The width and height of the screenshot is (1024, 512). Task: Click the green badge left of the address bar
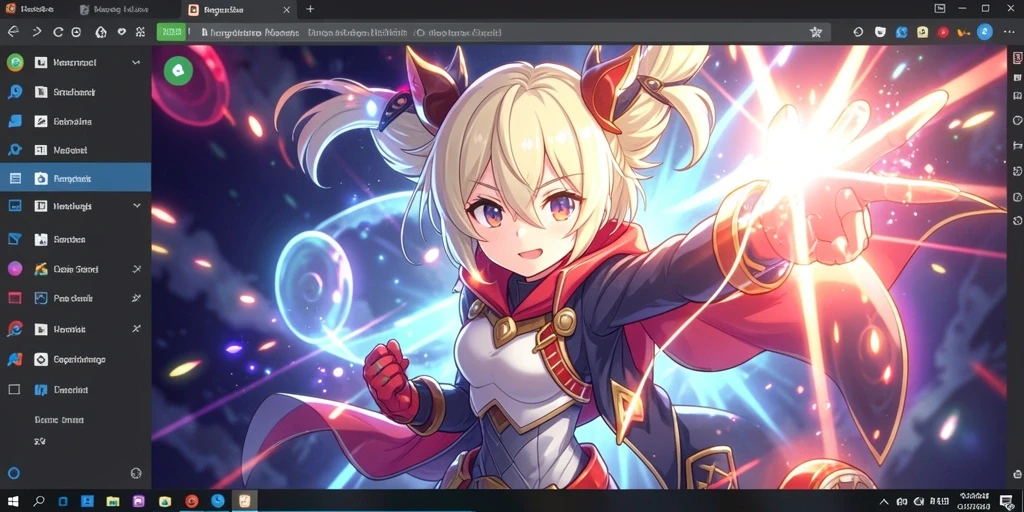click(x=171, y=31)
